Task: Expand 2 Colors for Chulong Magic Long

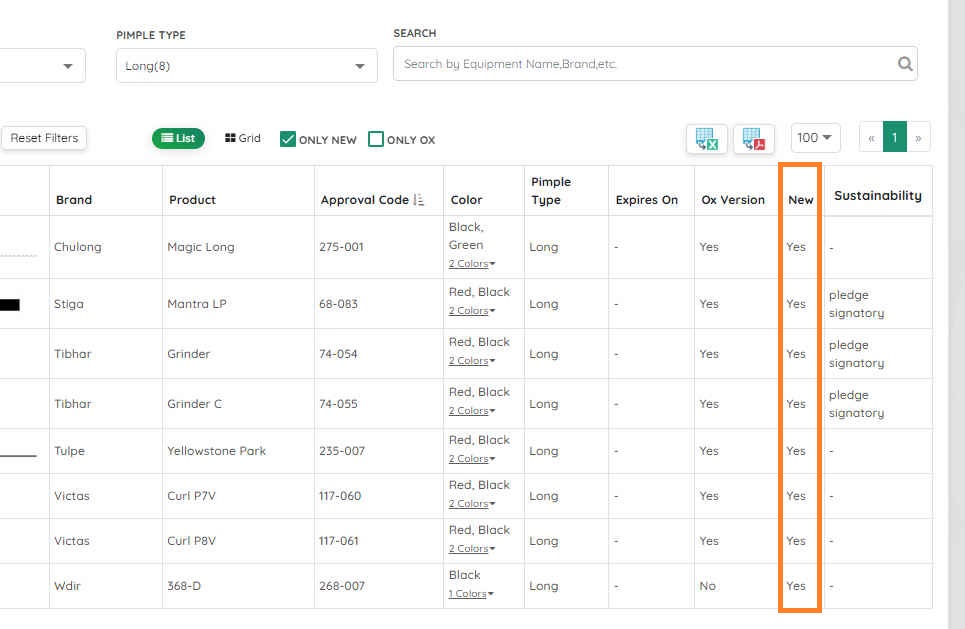Action: (471, 263)
